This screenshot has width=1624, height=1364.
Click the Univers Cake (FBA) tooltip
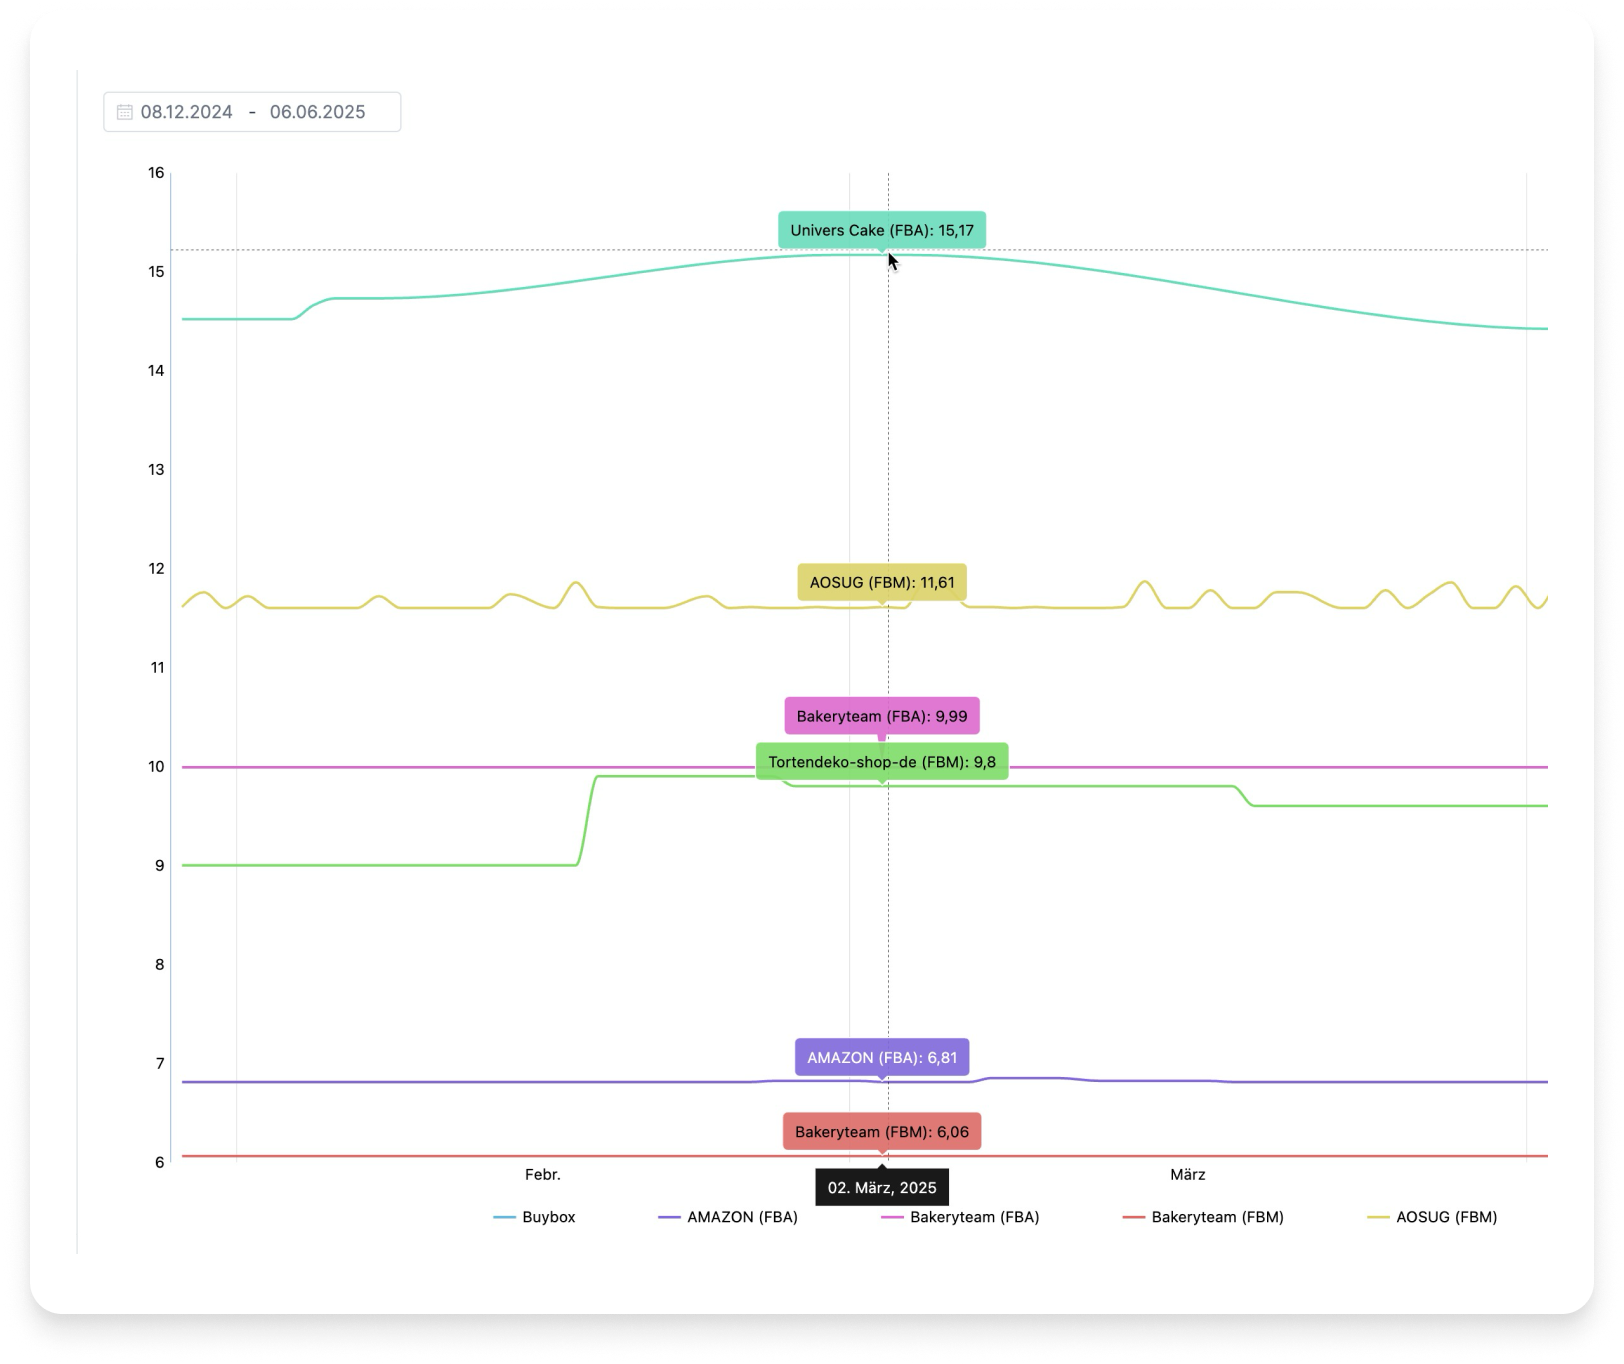point(882,230)
